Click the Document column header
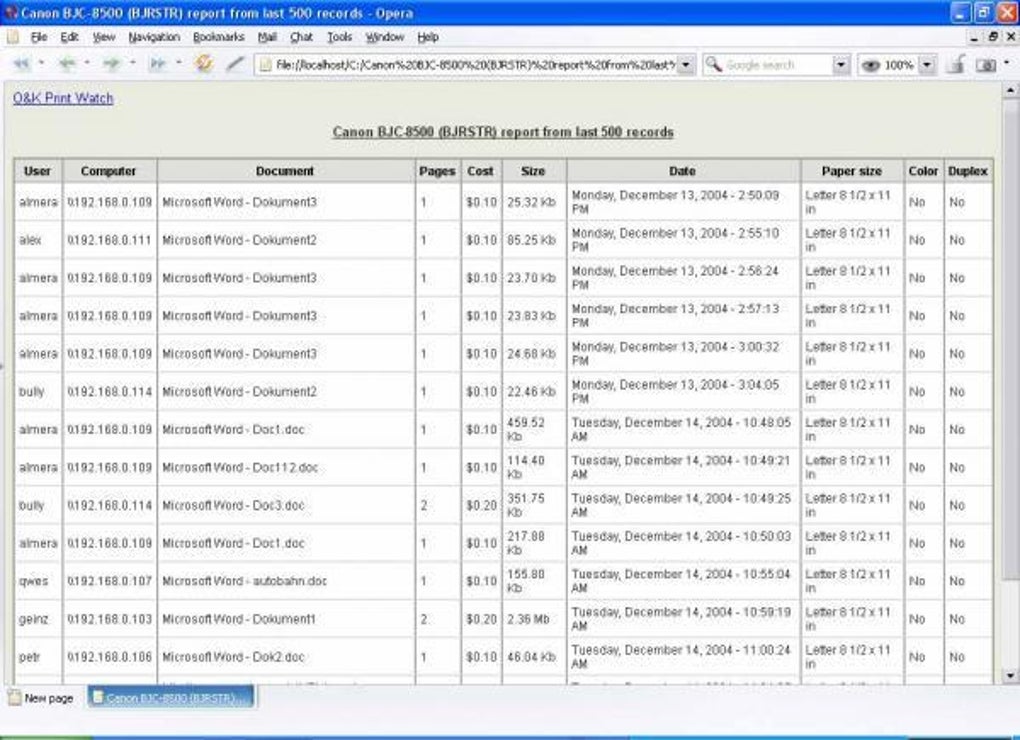The height and width of the screenshot is (740, 1020). coord(285,171)
